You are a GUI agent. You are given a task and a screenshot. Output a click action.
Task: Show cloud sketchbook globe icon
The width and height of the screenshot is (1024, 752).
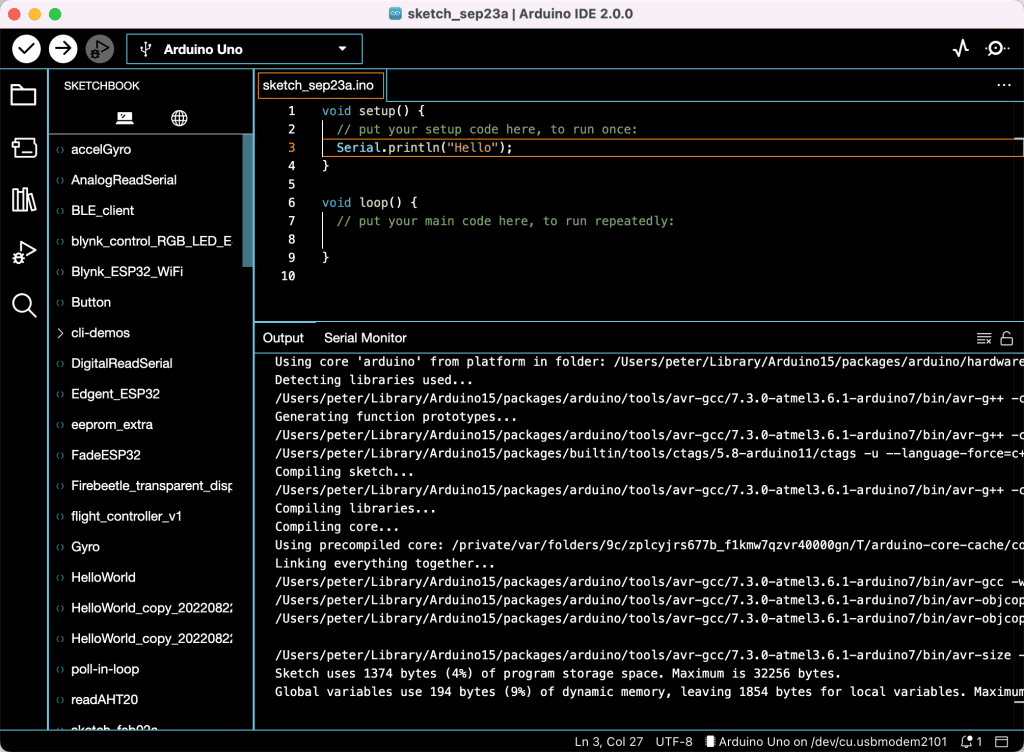(x=179, y=118)
